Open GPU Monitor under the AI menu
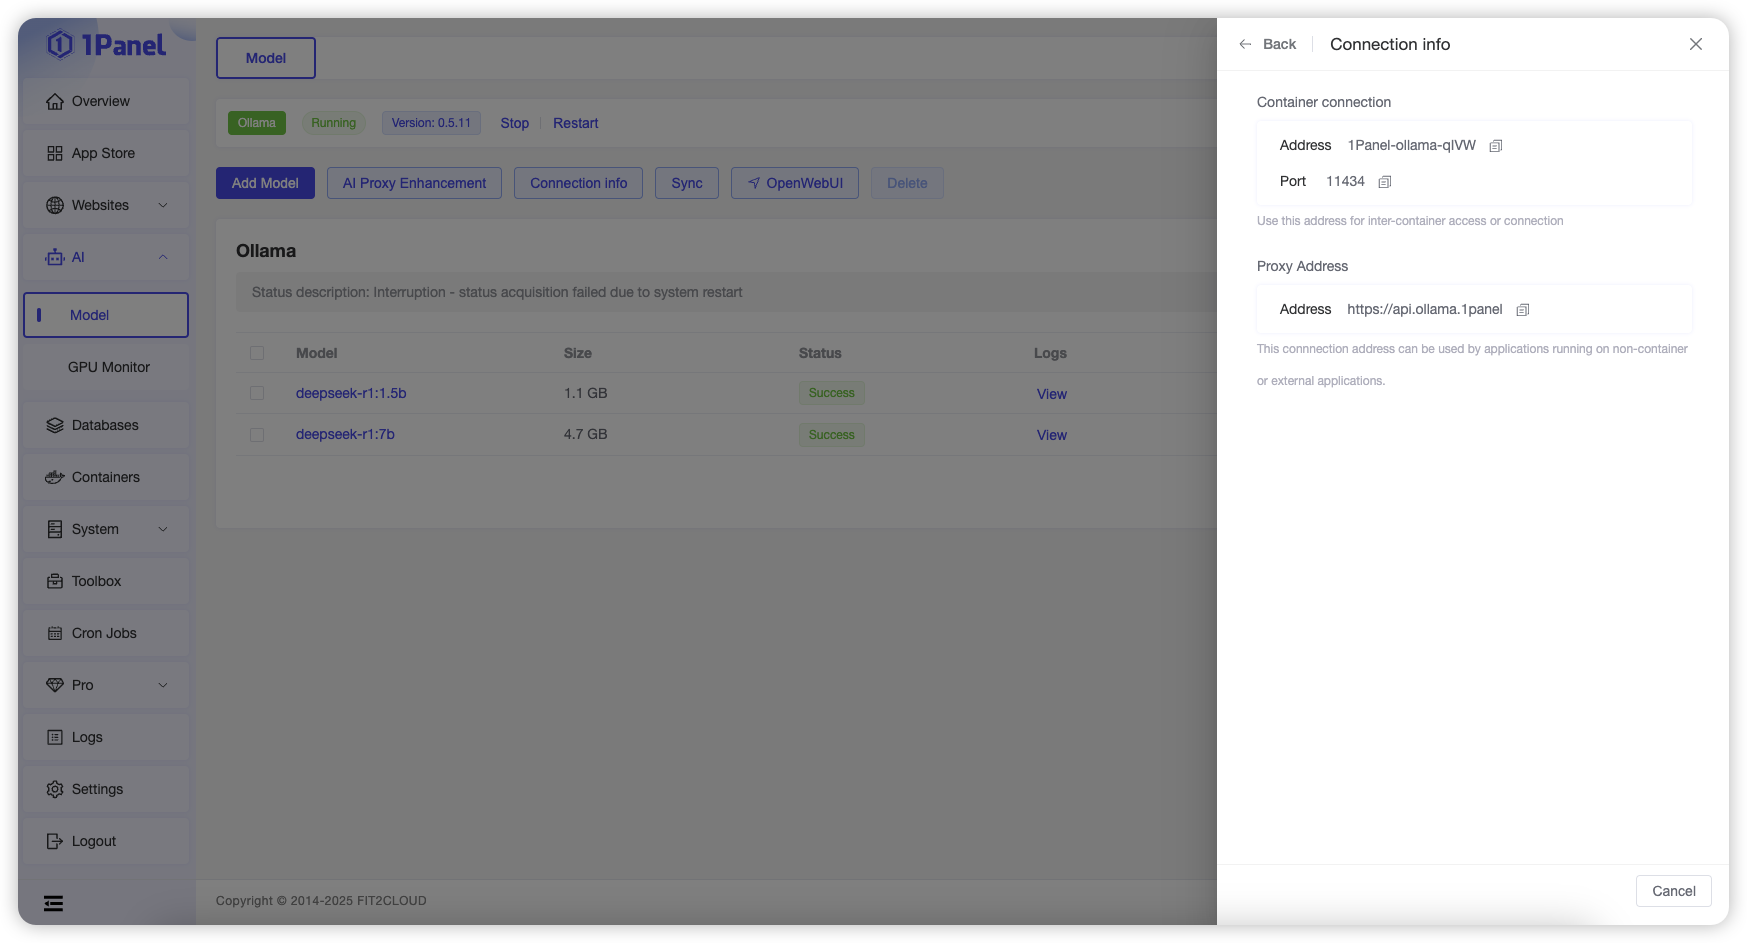This screenshot has height=943, width=1747. [x=109, y=367]
